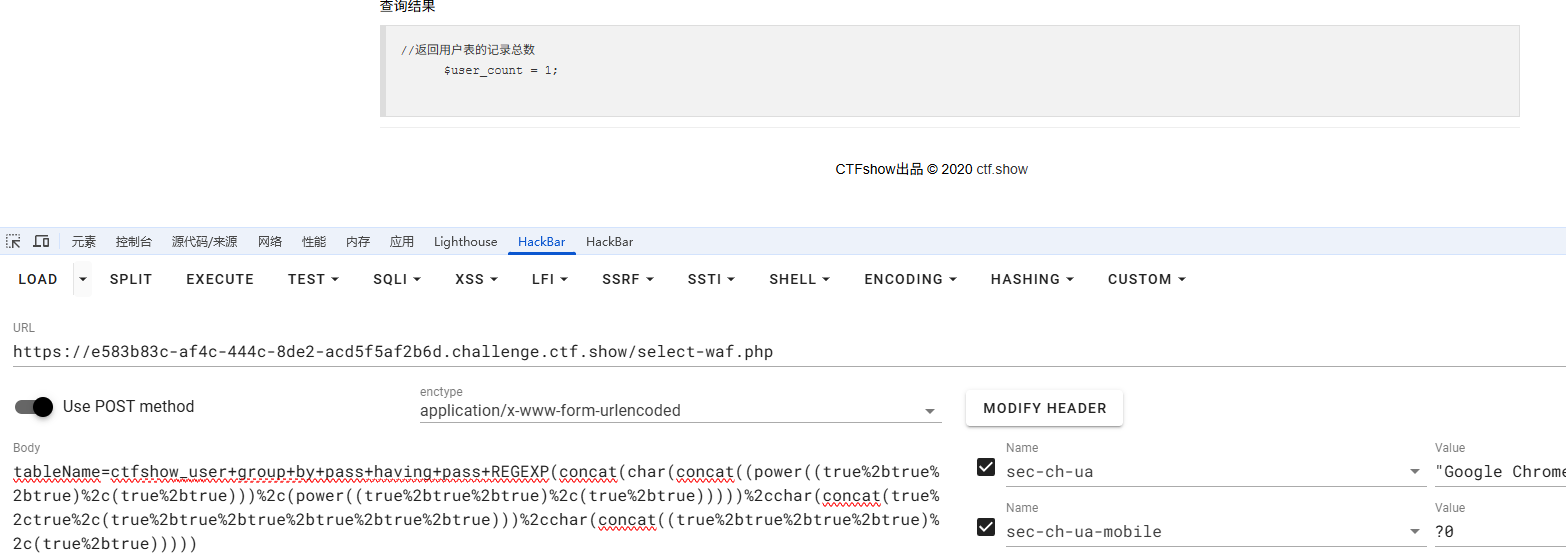Screen dimensions: 1566x557
Task: Disable the Use POST method switch
Action: pyautogui.click(x=35, y=407)
